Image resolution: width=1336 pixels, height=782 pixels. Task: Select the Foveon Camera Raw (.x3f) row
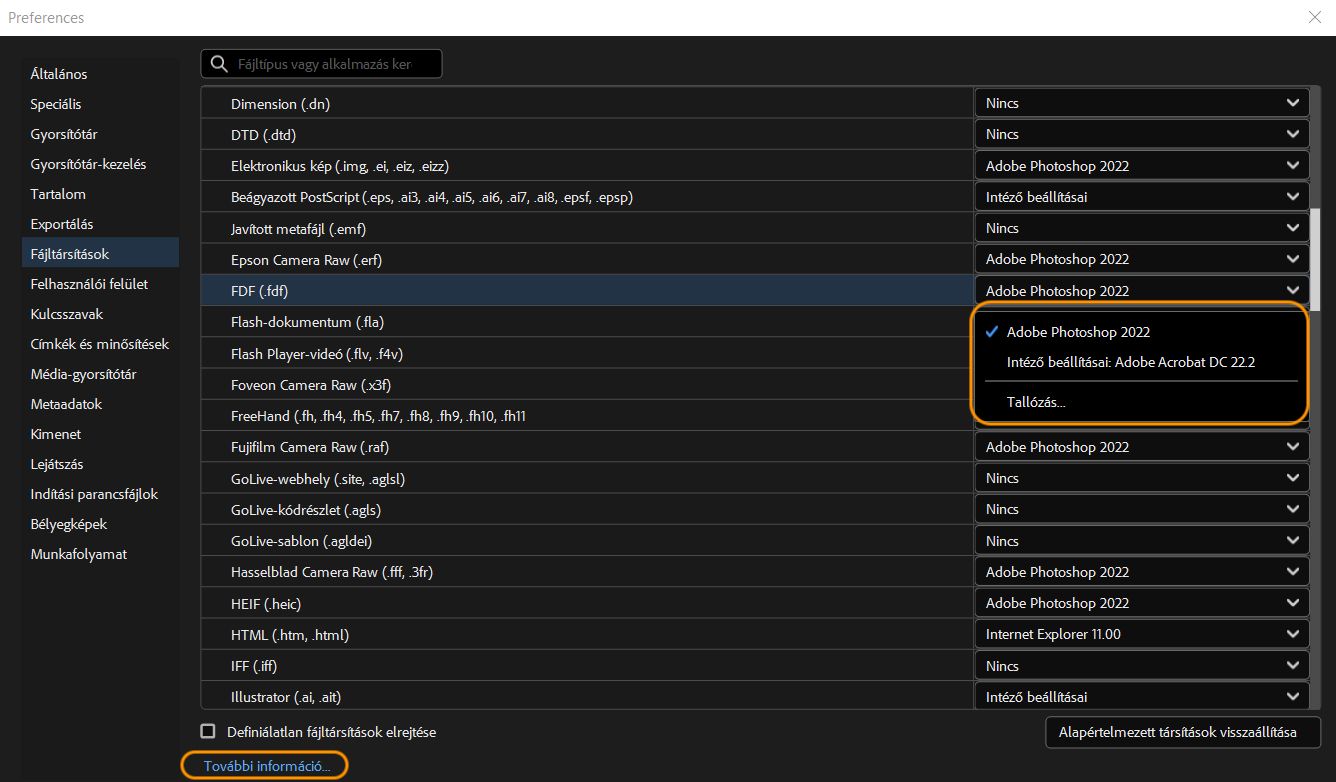click(588, 384)
